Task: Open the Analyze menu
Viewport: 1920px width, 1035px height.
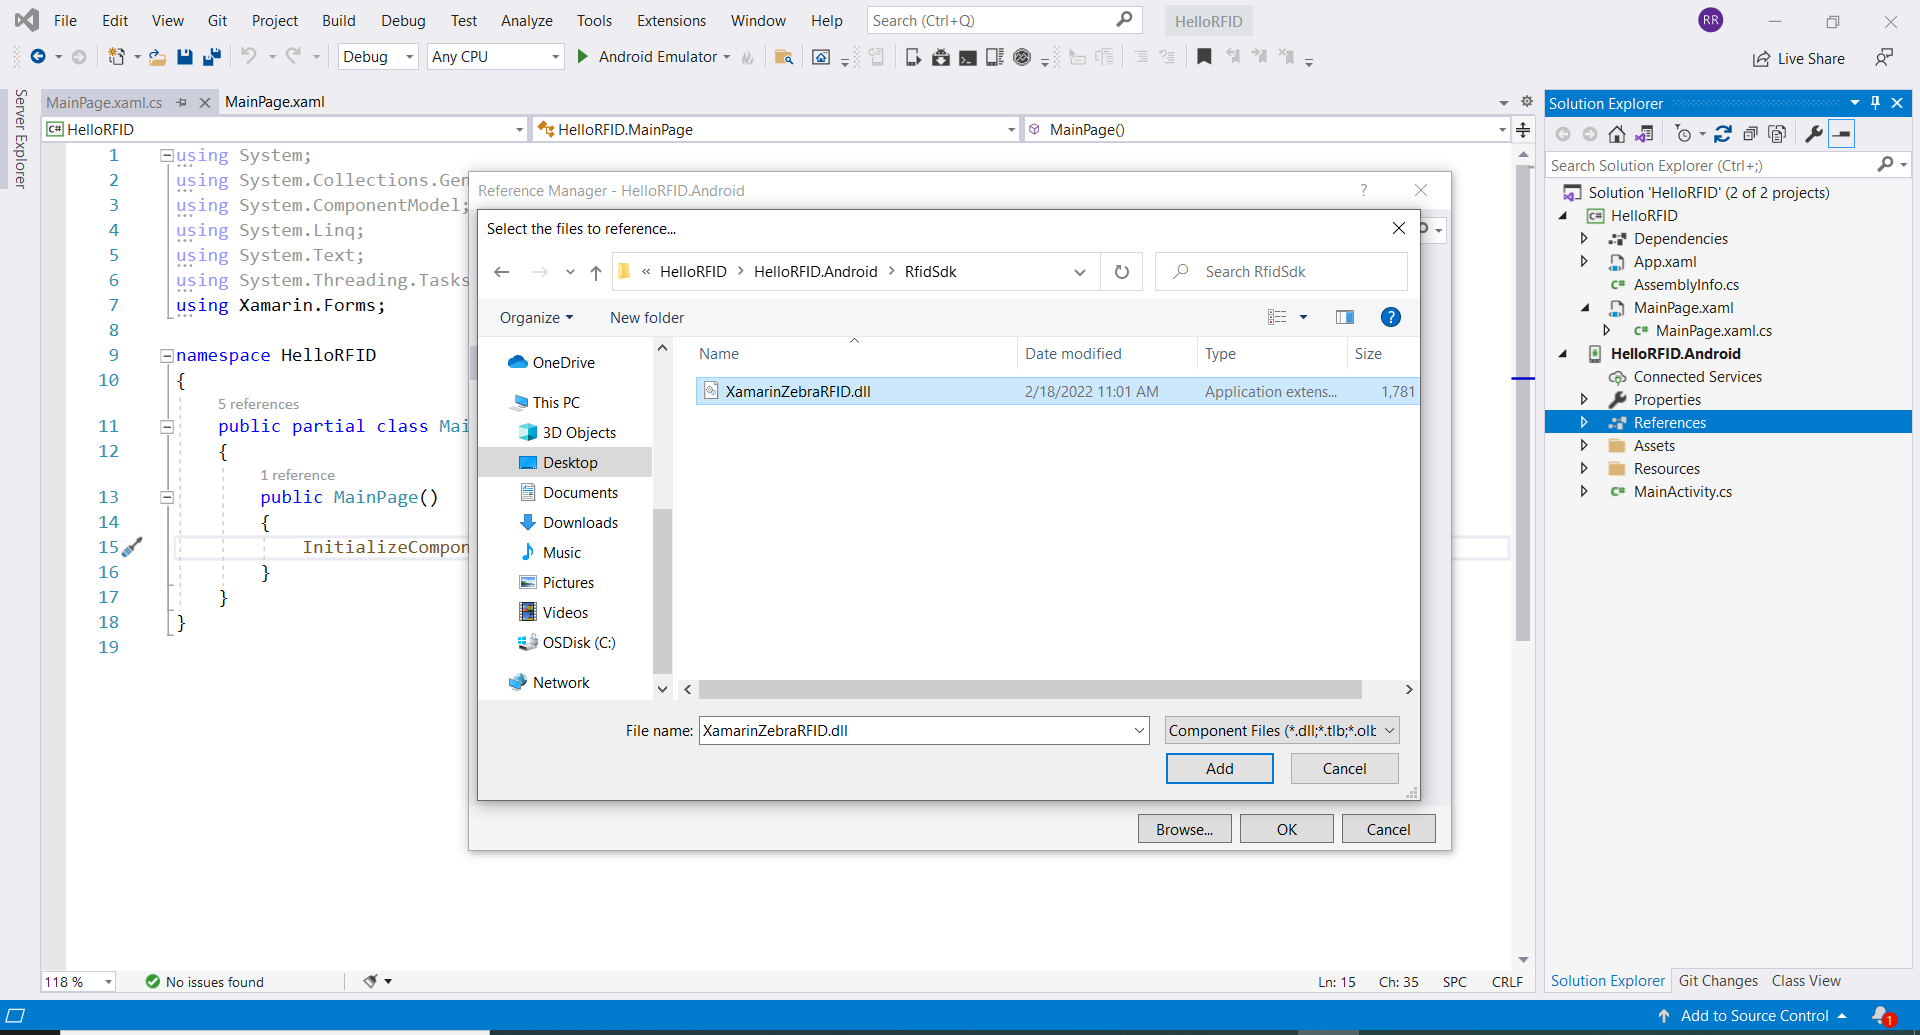Action: [527, 21]
